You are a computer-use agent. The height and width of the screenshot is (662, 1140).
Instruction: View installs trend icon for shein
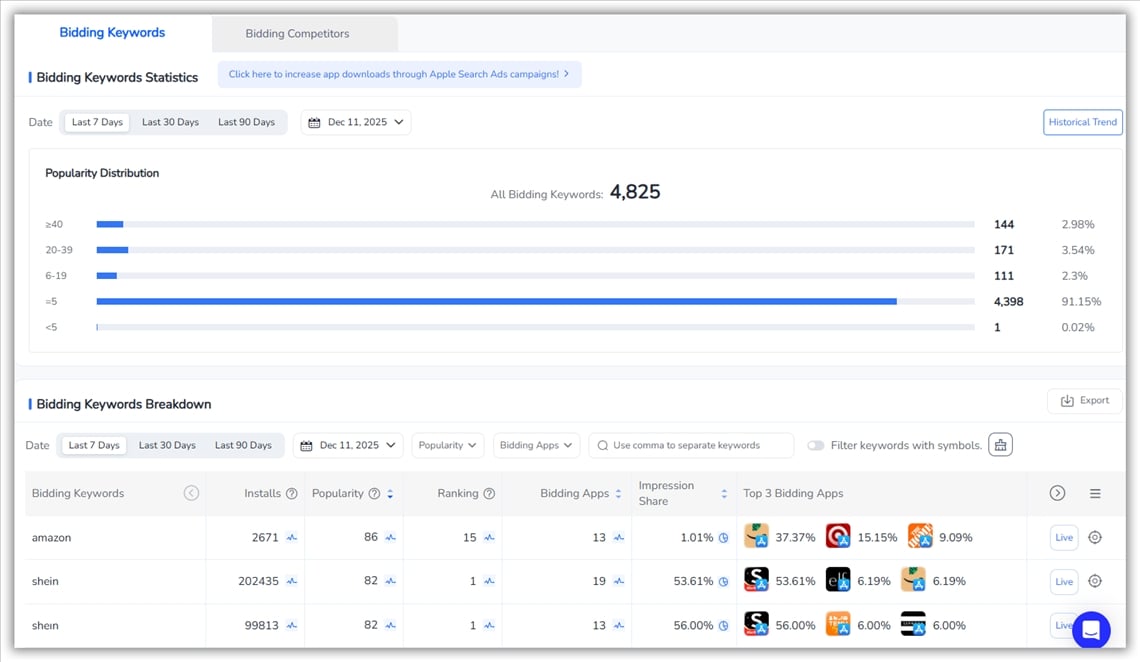pos(292,581)
